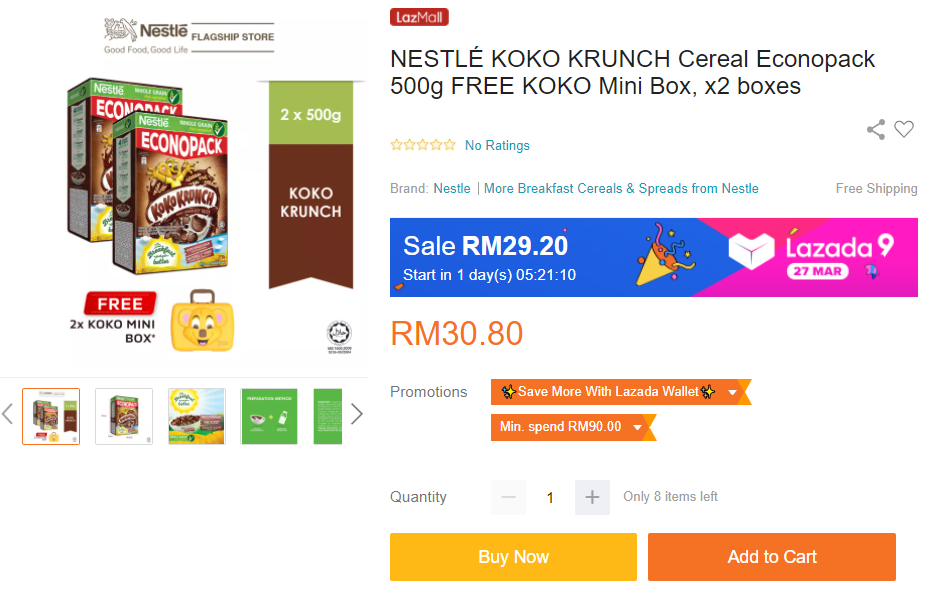
Task: Select the first product thumbnail
Action: [51, 416]
